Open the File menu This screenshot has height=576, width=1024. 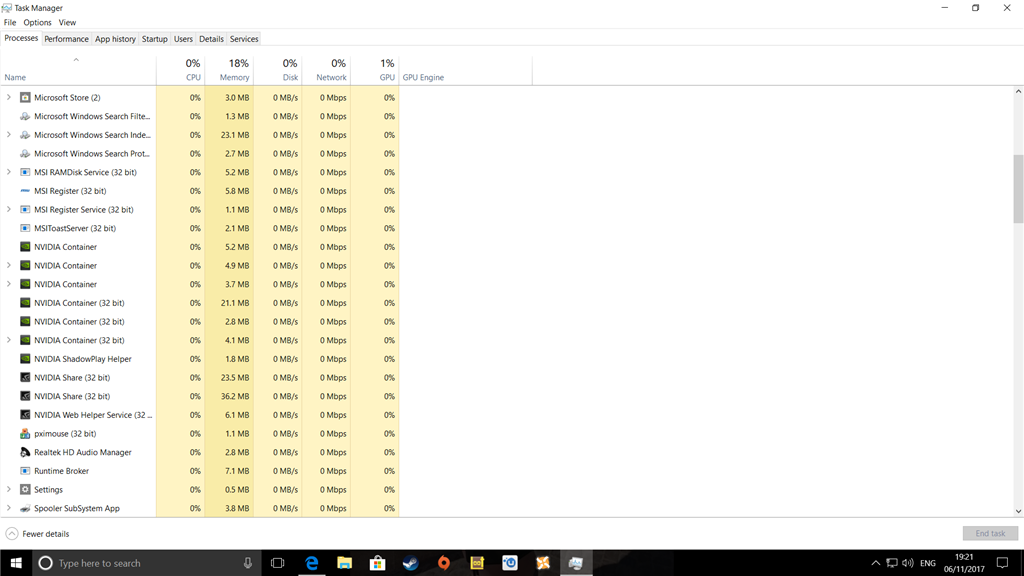pos(10,22)
